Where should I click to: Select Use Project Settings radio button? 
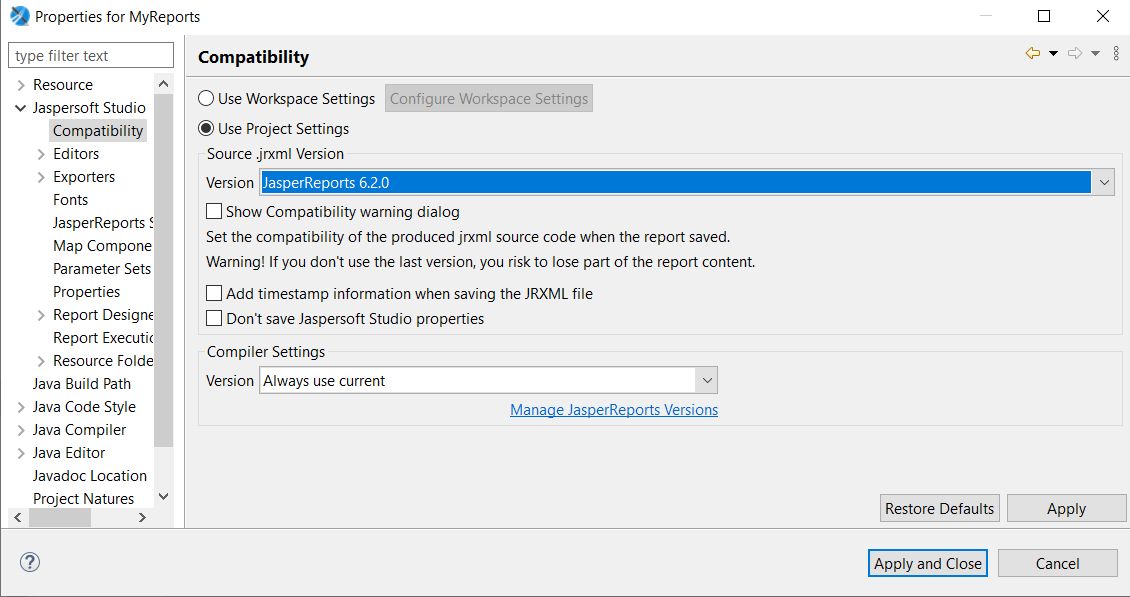206,128
